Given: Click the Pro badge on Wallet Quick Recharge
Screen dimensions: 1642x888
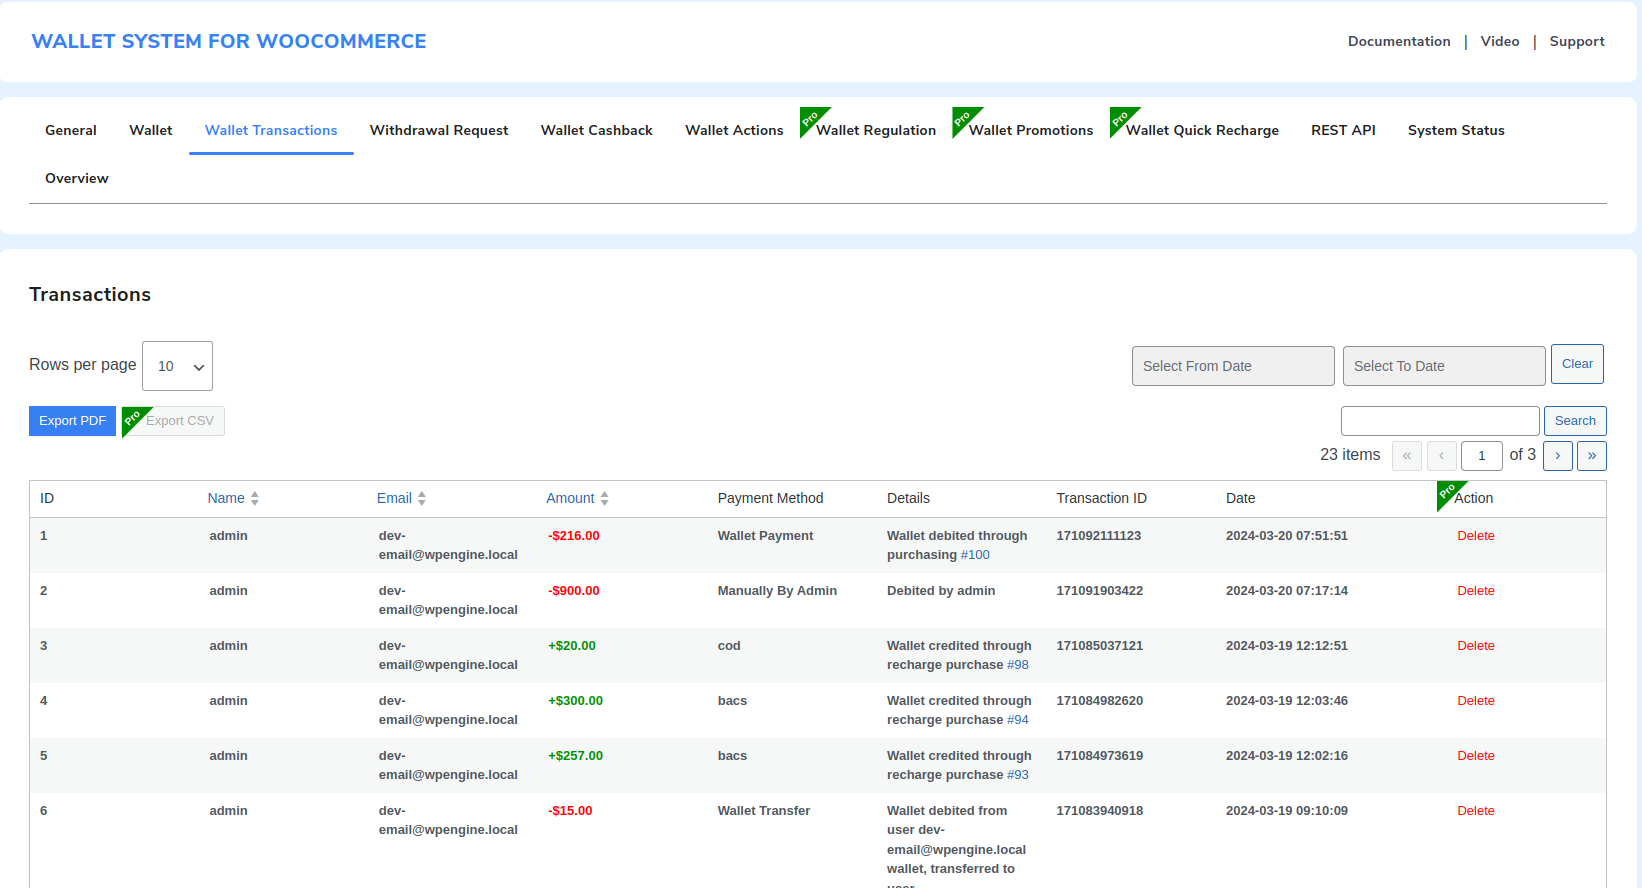Looking at the screenshot, I should pyautogui.click(x=1121, y=118).
